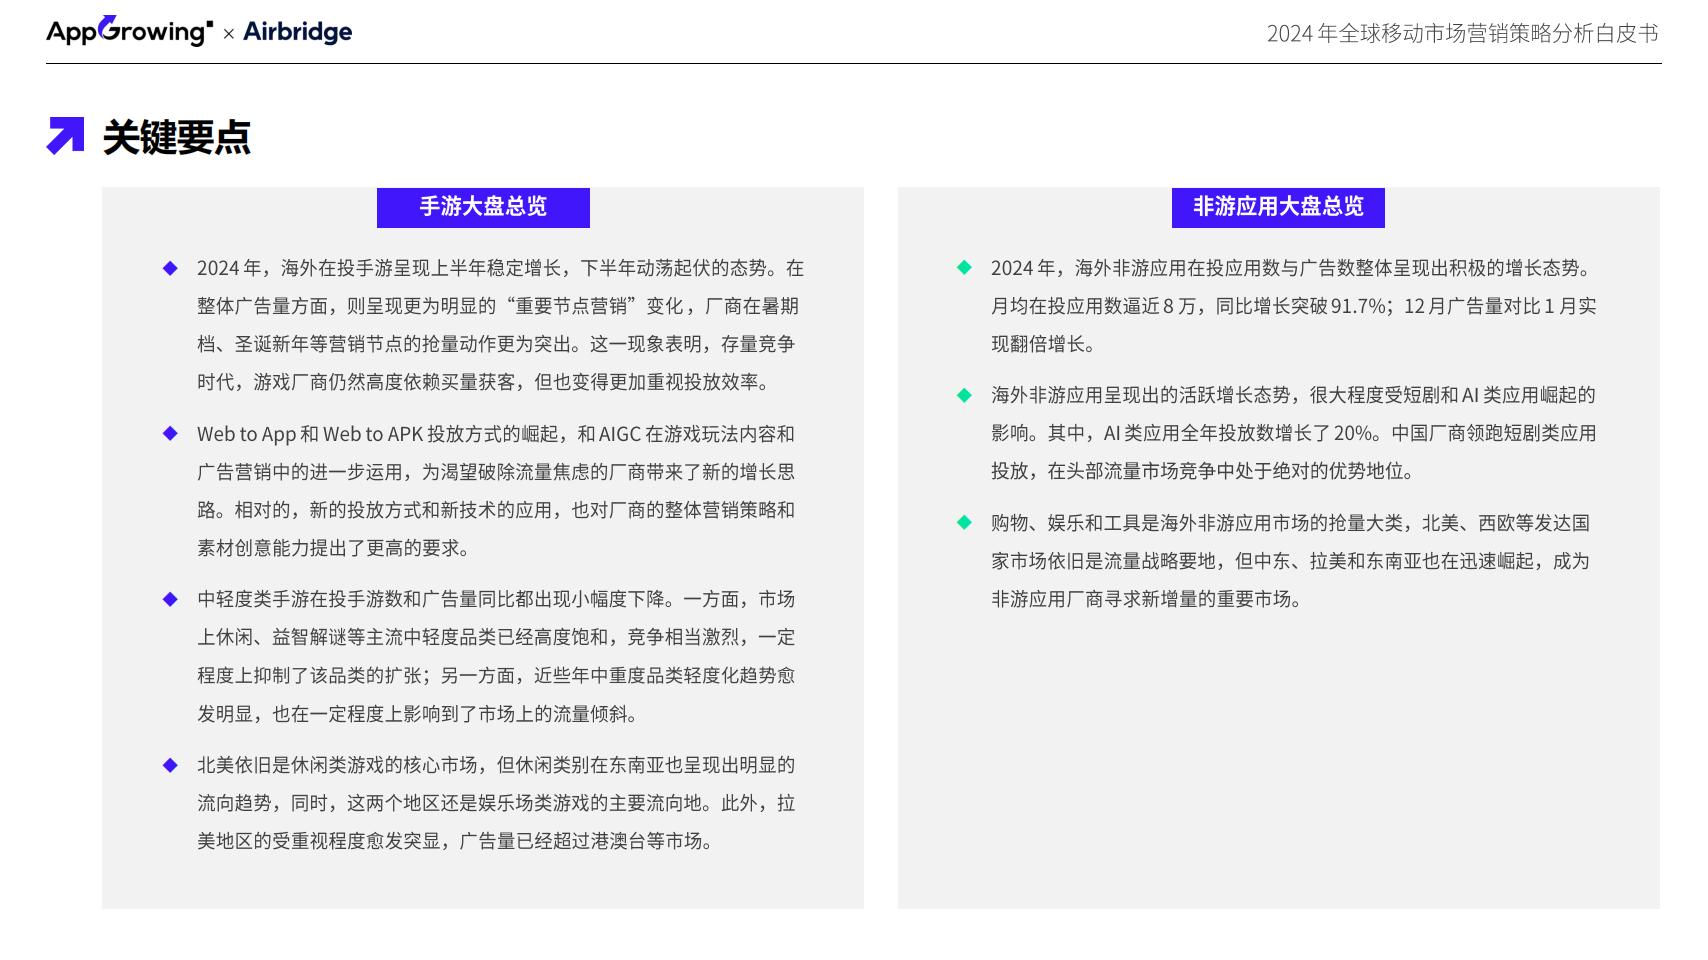Screen dimensions: 1708x960
Task: Select the 手游大盘总览 blue label
Action: (x=483, y=207)
